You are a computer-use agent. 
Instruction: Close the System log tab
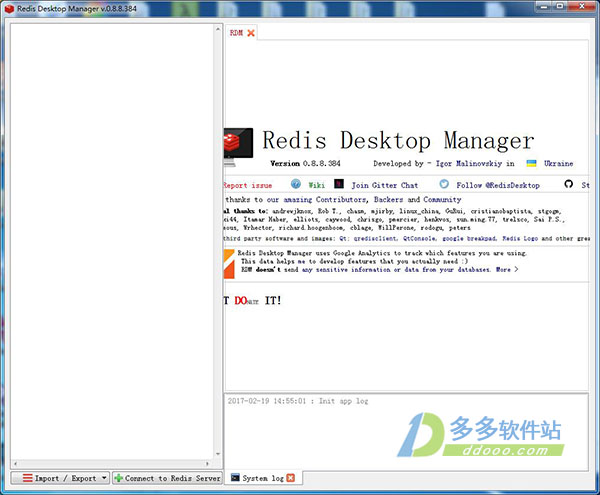[291, 478]
